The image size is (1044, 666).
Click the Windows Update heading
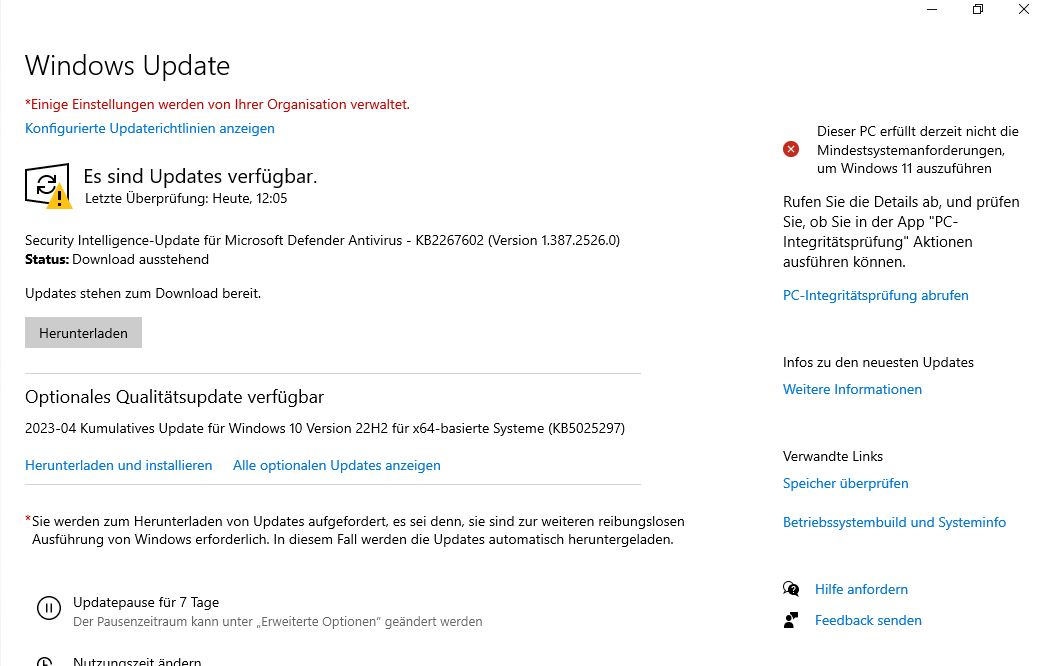(x=127, y=66)
